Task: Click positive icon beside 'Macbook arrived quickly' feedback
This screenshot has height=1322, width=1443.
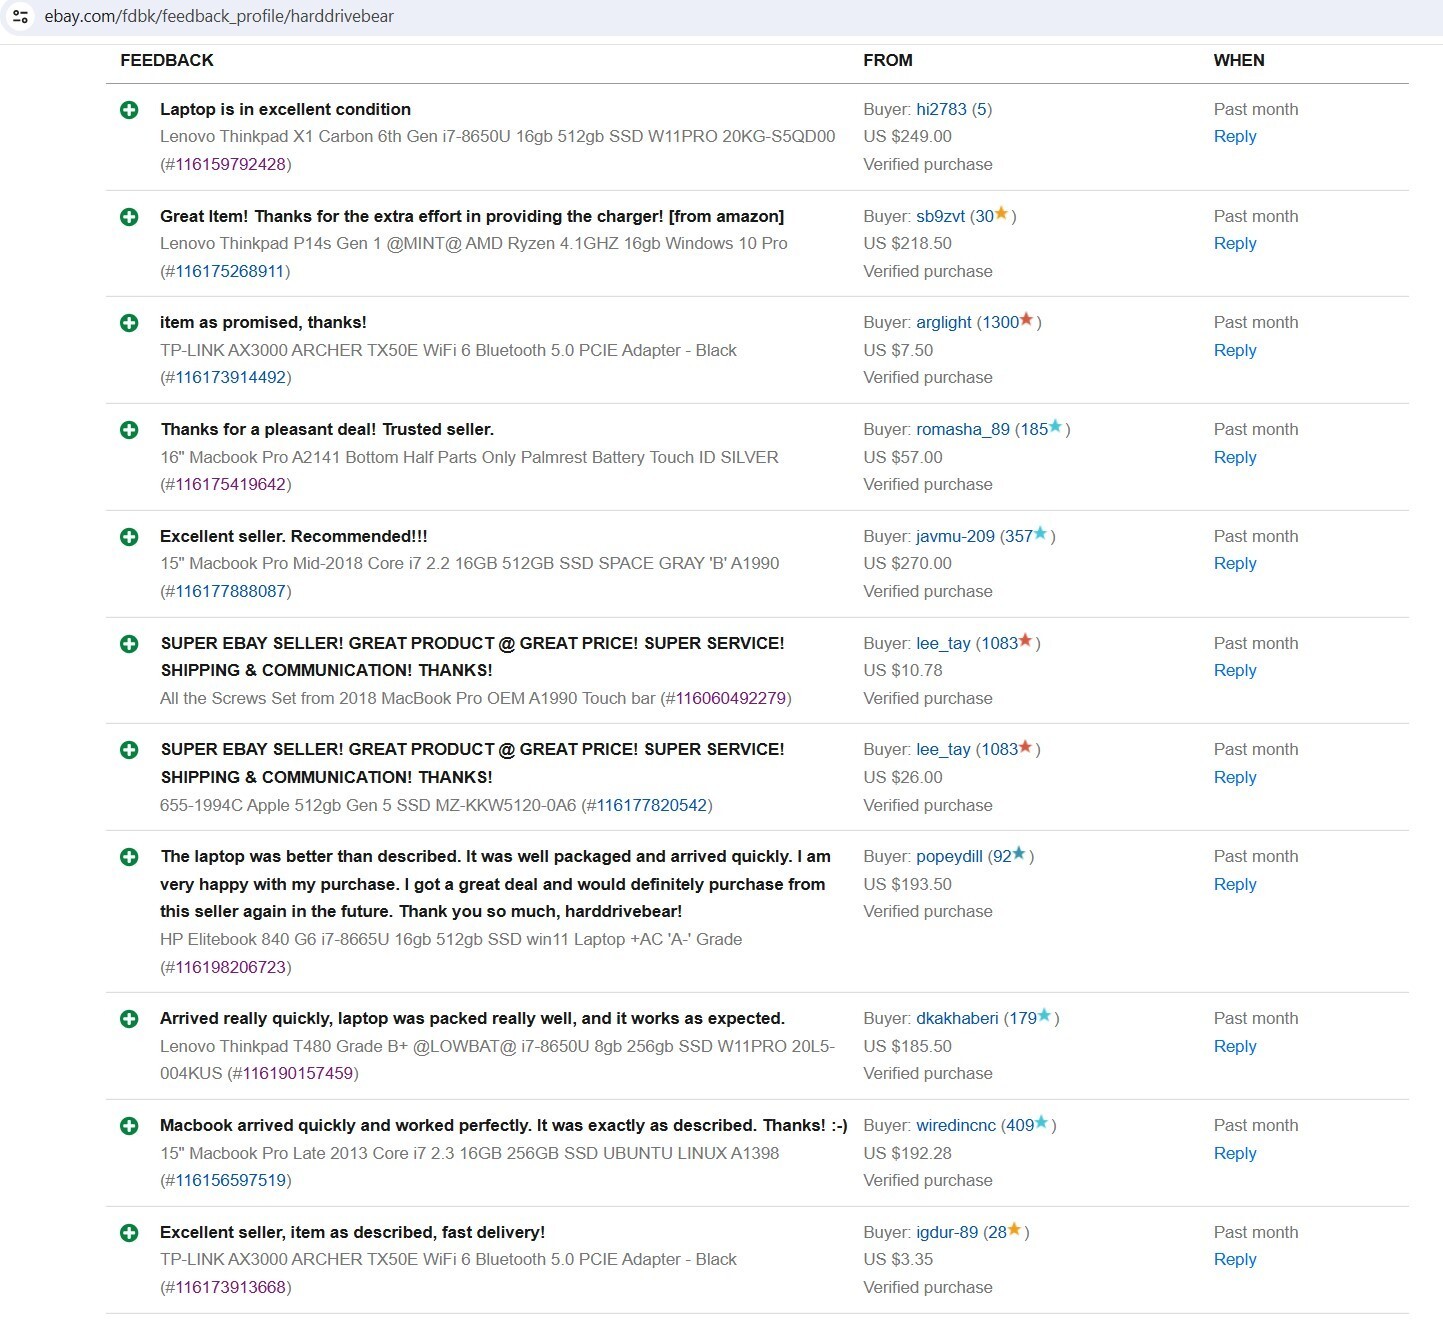Action: click(x=129, y=1125)
